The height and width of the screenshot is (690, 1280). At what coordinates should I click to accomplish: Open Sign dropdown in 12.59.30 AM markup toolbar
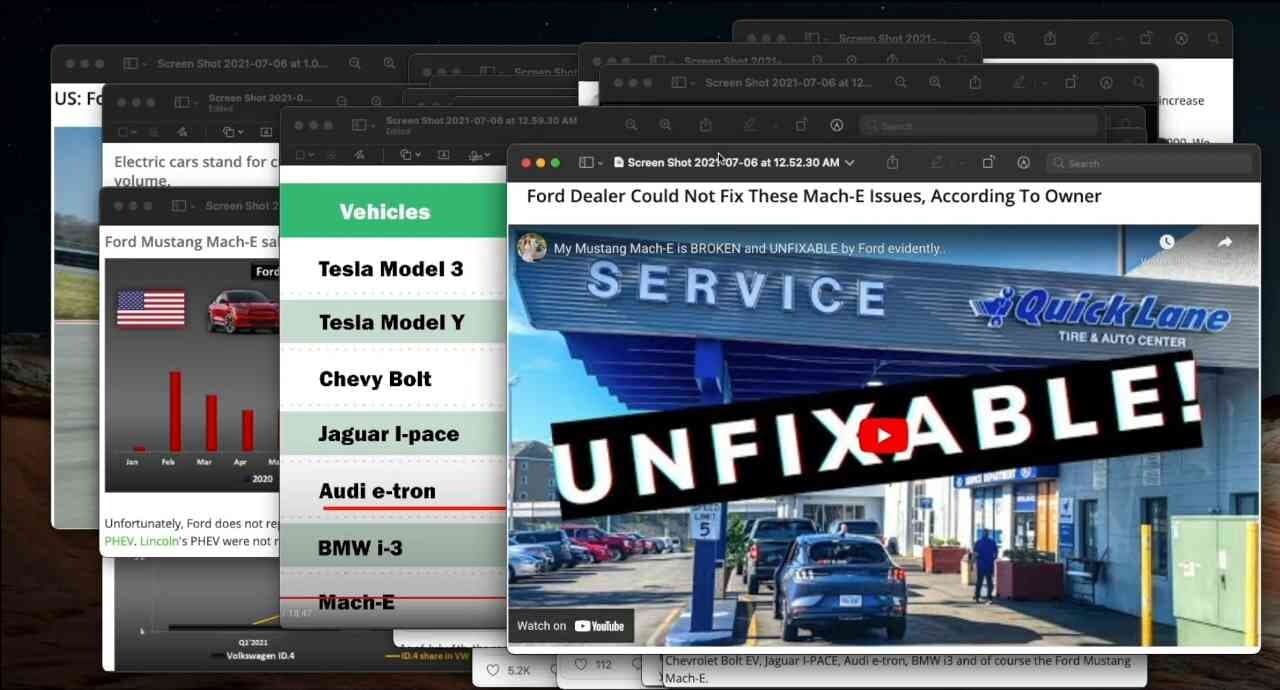(480, 155)
